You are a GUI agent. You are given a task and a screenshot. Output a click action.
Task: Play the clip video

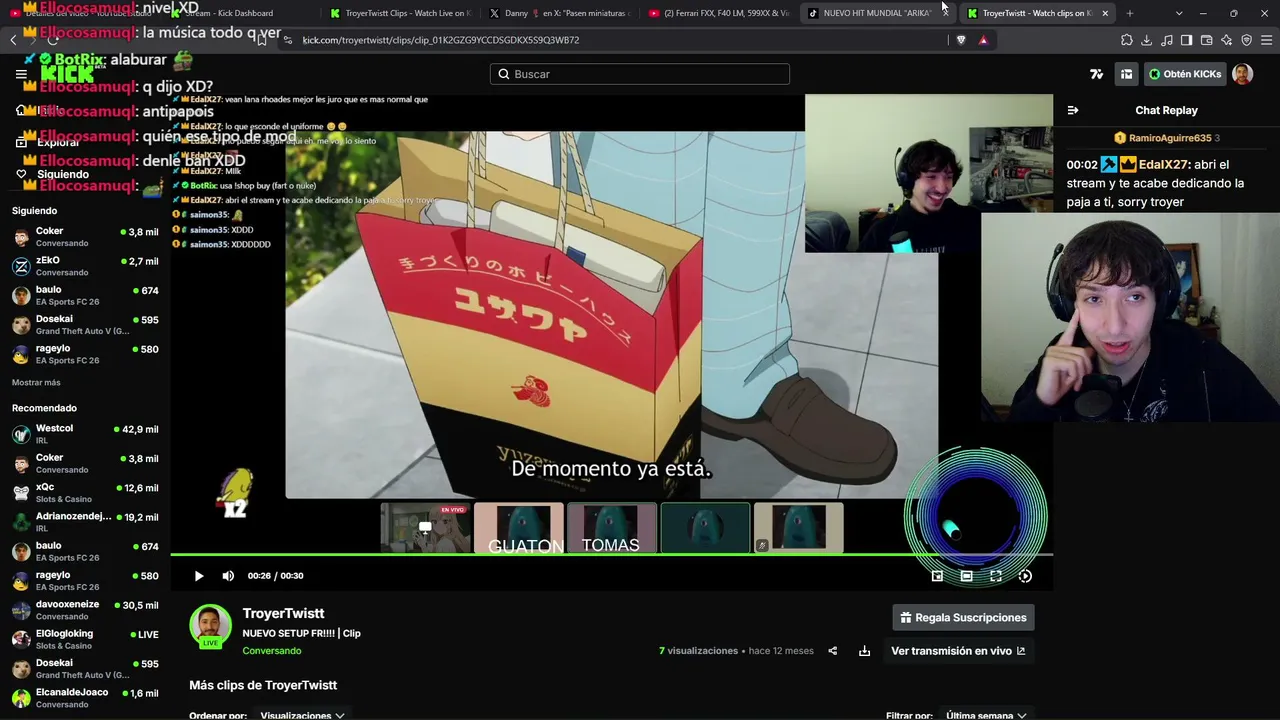pyautogui.click(x=198, y=576)
